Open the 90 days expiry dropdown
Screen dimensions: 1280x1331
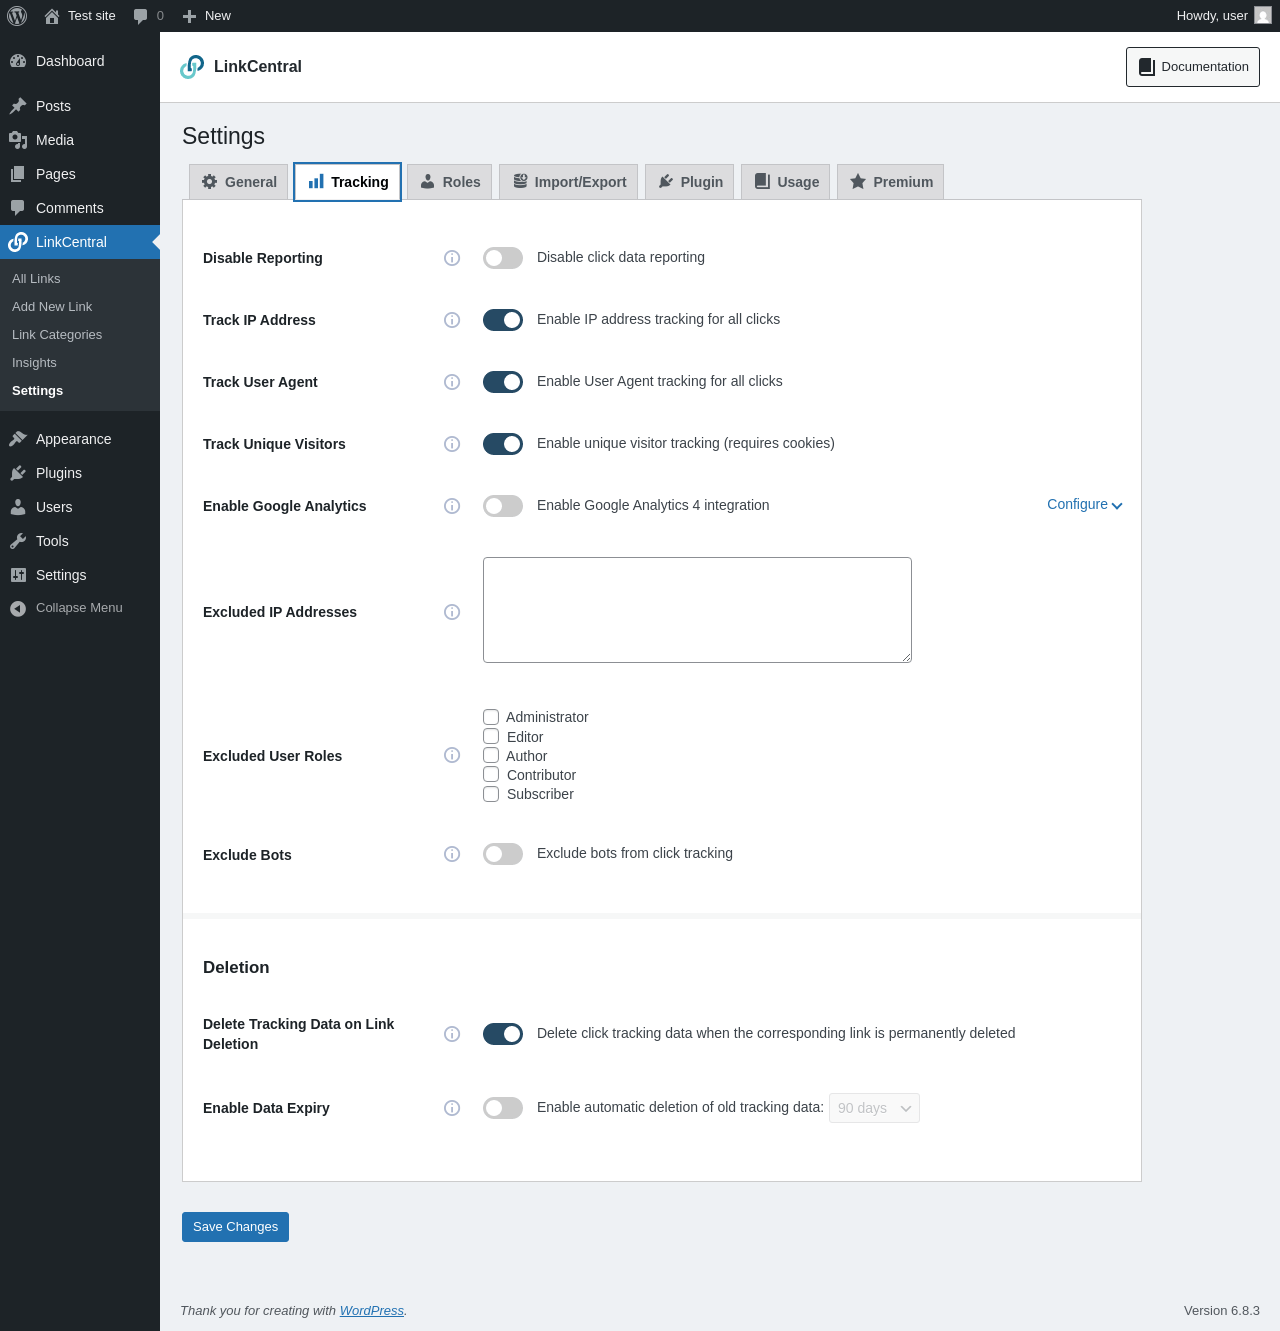[874, 1108]
